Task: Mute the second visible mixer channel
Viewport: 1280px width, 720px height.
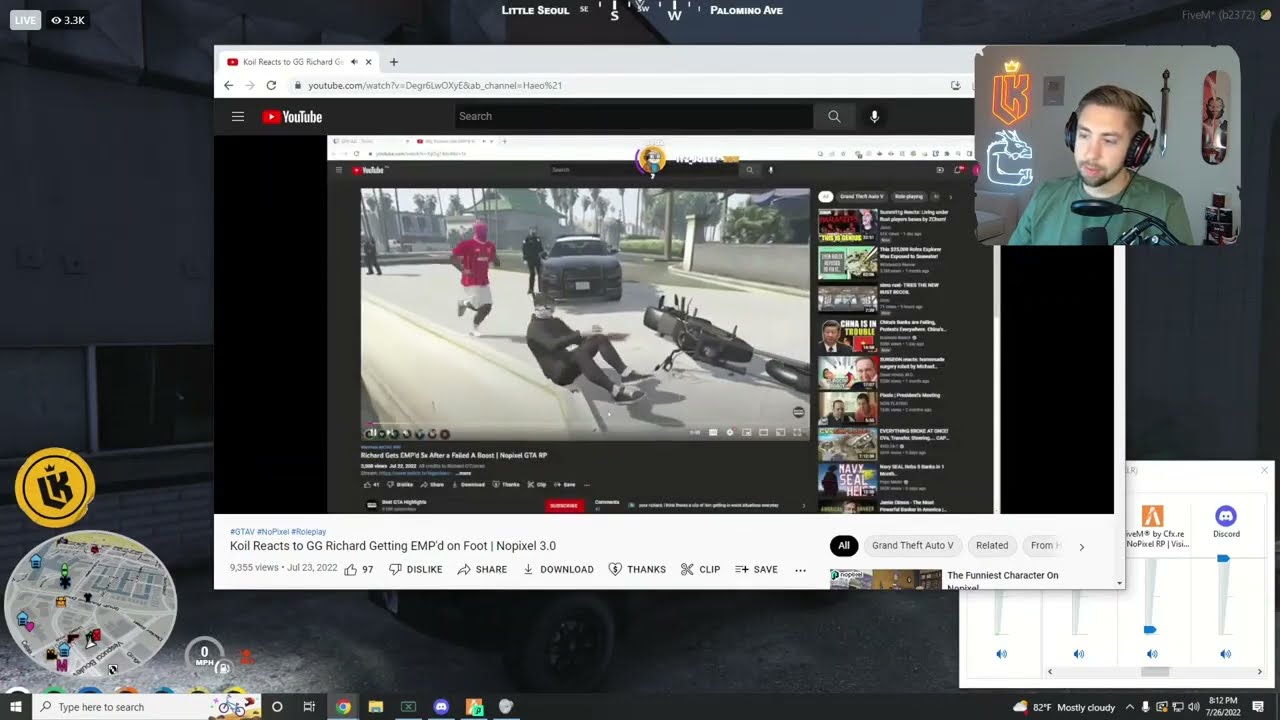Action: pos(1078,654)
